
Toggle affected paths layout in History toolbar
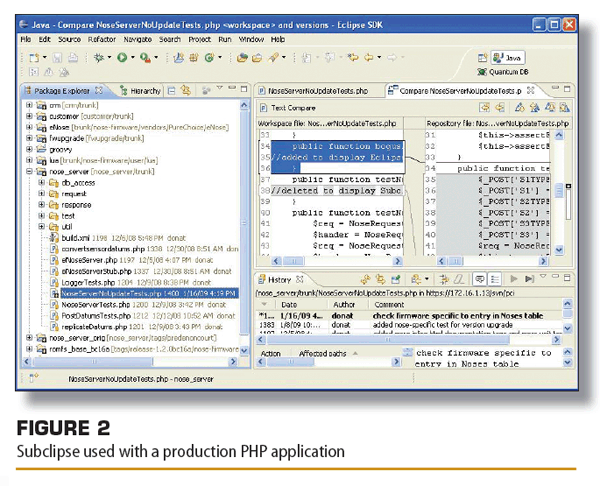tap(495, 279)
